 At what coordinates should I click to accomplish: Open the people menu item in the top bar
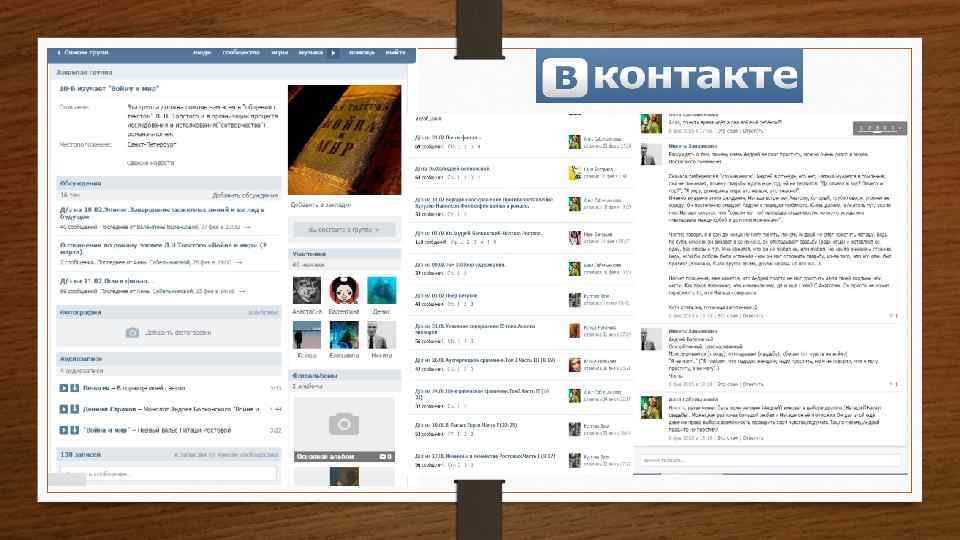202,53
